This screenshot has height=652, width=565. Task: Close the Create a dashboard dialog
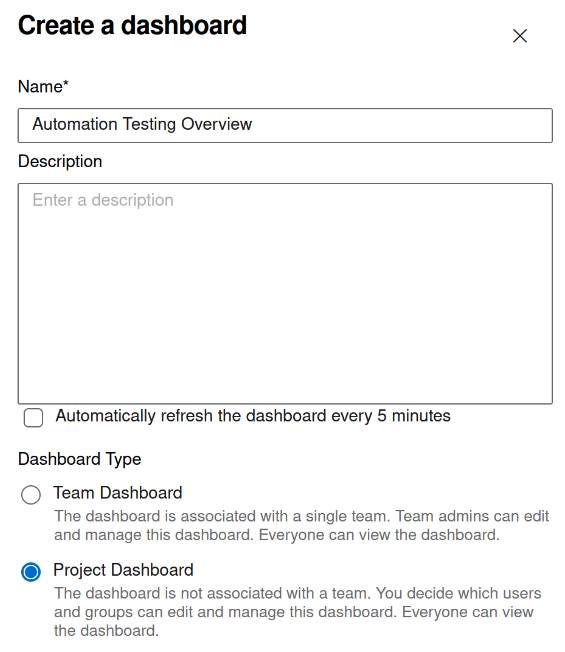tap(520, 36)
